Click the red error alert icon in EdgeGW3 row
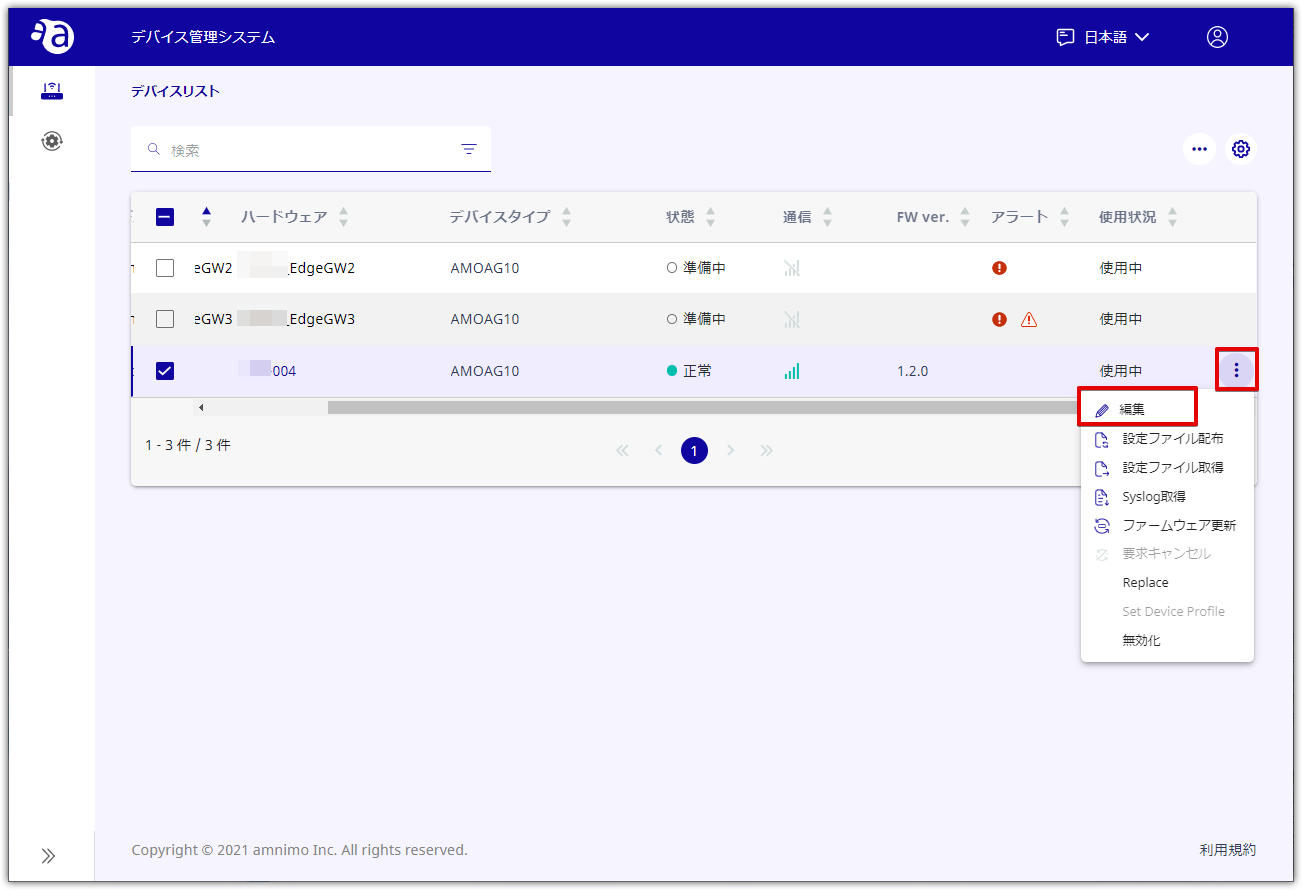Image resolution: width=1302 pixels, height=890 pixels. [999, 319]
